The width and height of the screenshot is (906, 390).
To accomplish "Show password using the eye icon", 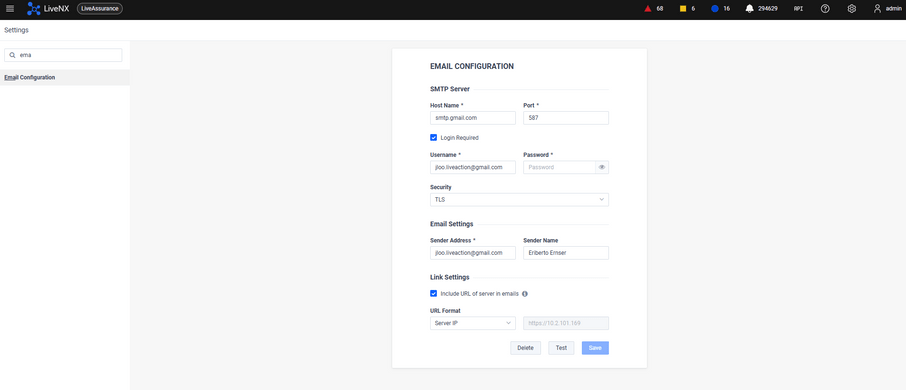I will [601, 167].
